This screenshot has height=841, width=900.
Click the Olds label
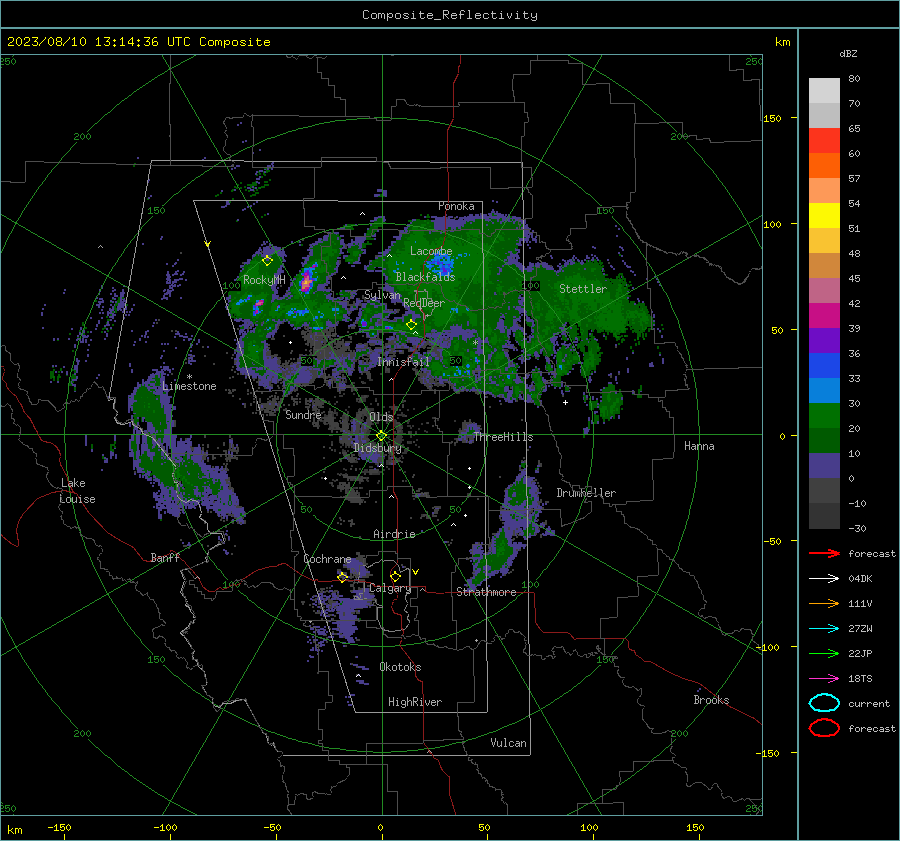381,417
